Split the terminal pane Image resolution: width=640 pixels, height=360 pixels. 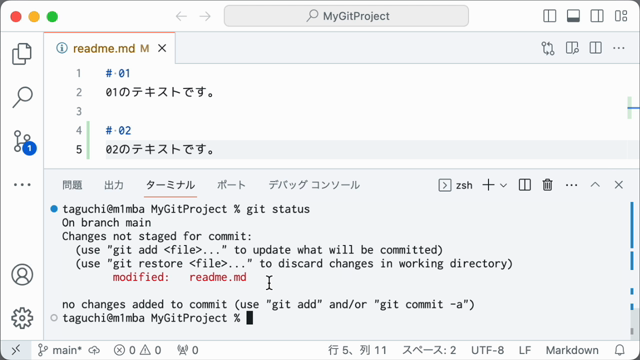pyautogui.click(x=524, y=185)
